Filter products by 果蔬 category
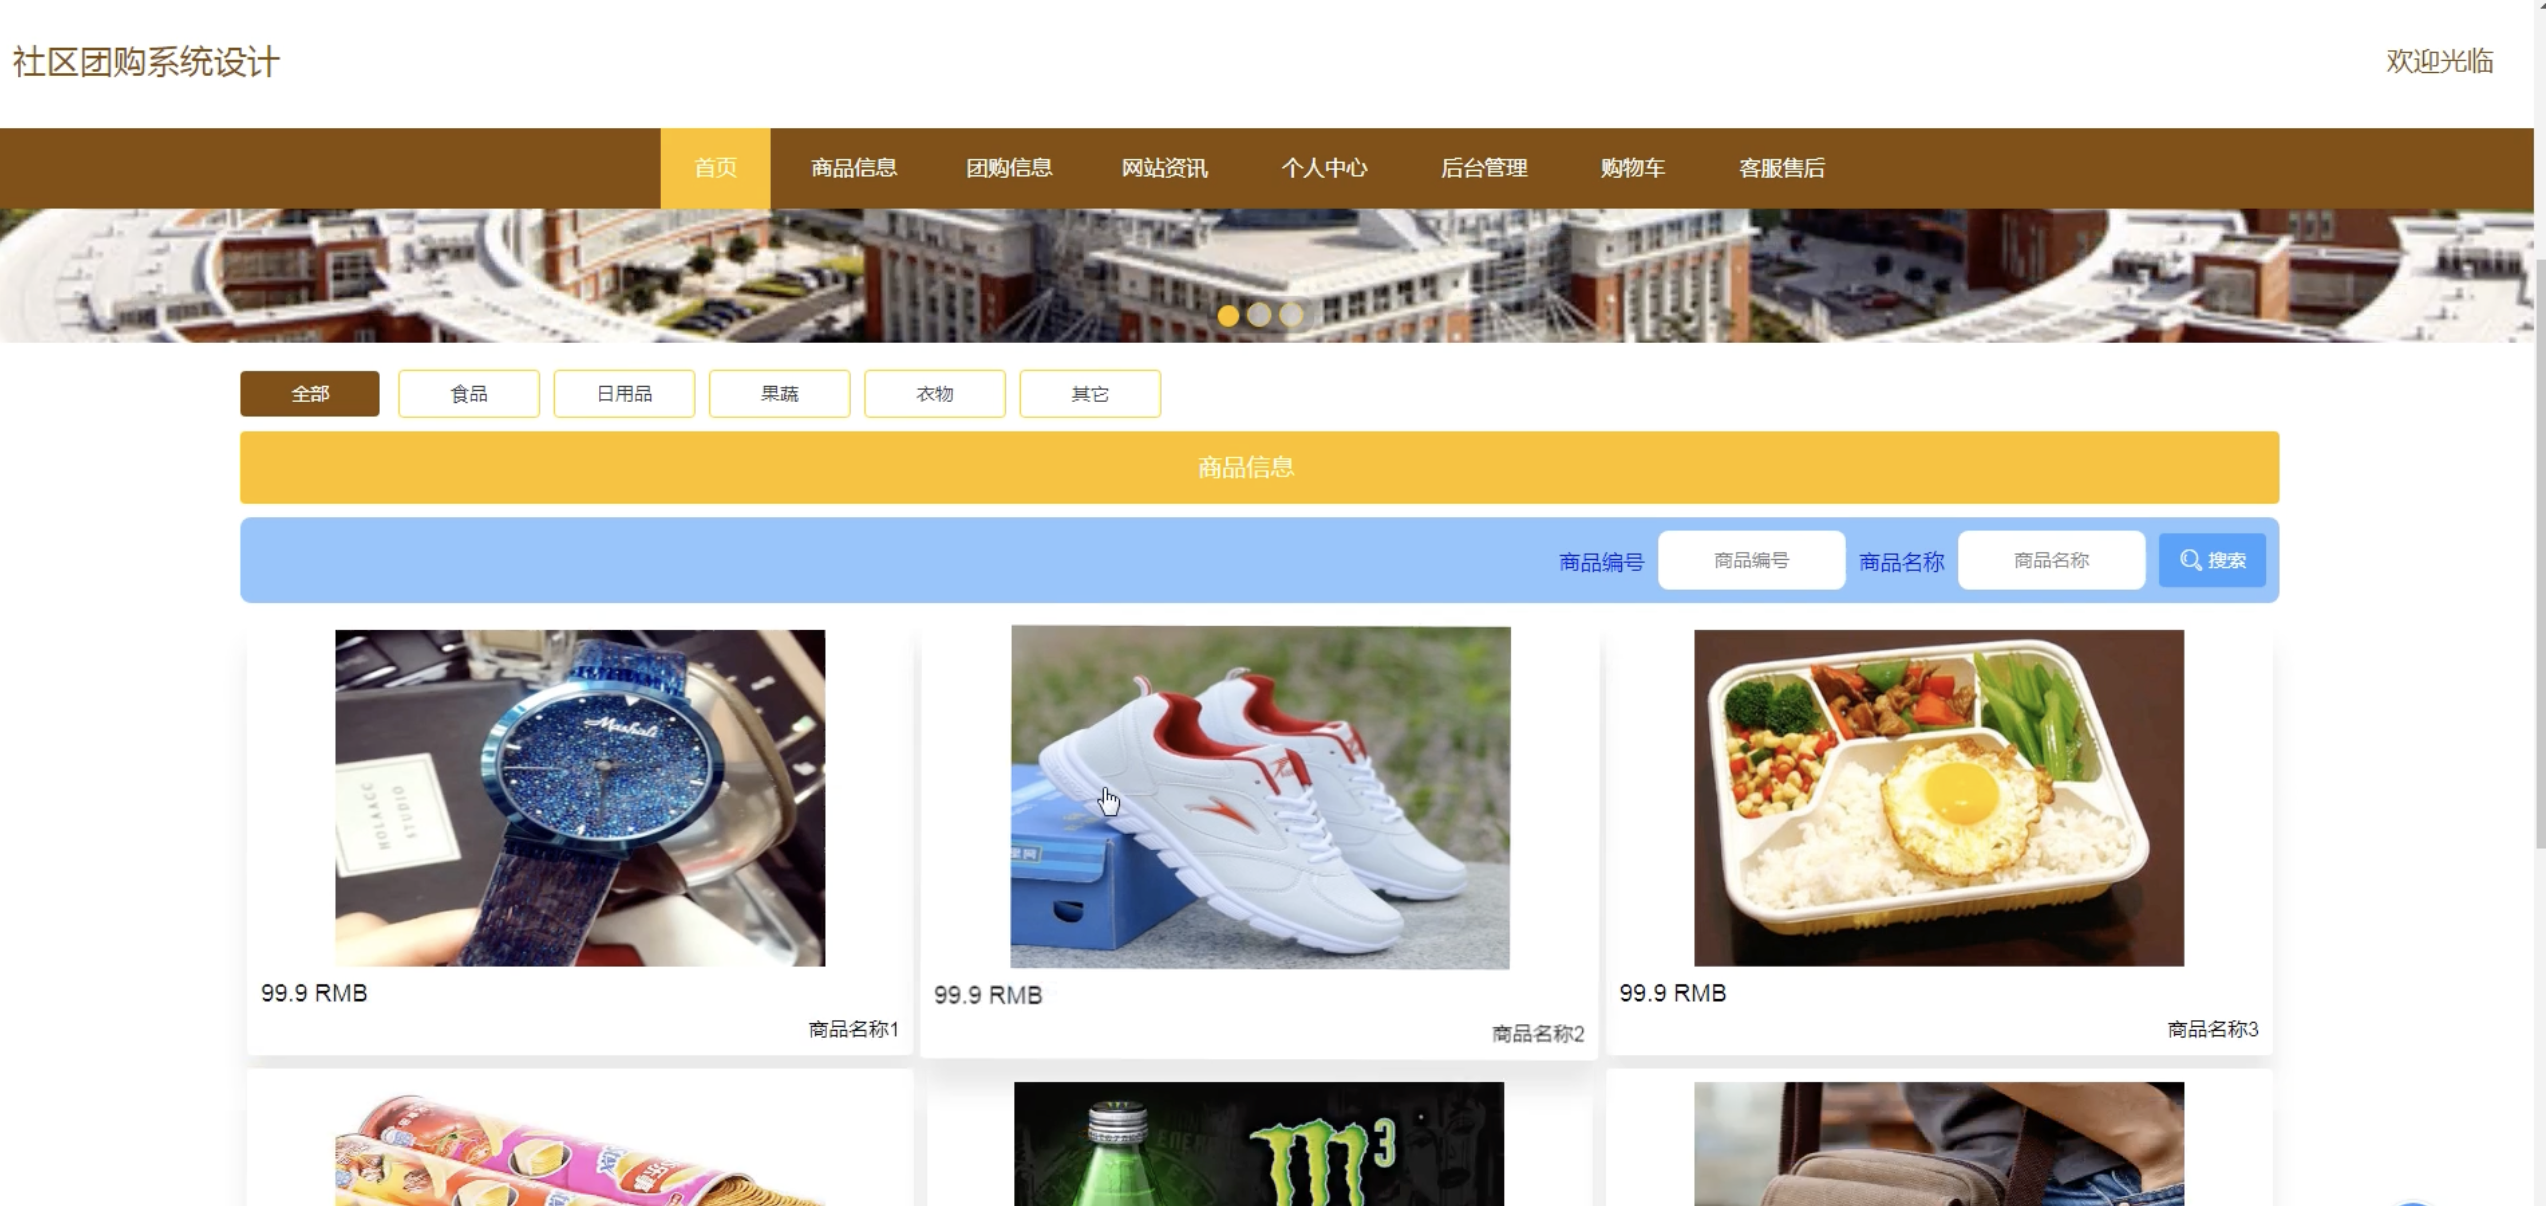Screen dimensions: 2546x1206 [x=780, y=394]
